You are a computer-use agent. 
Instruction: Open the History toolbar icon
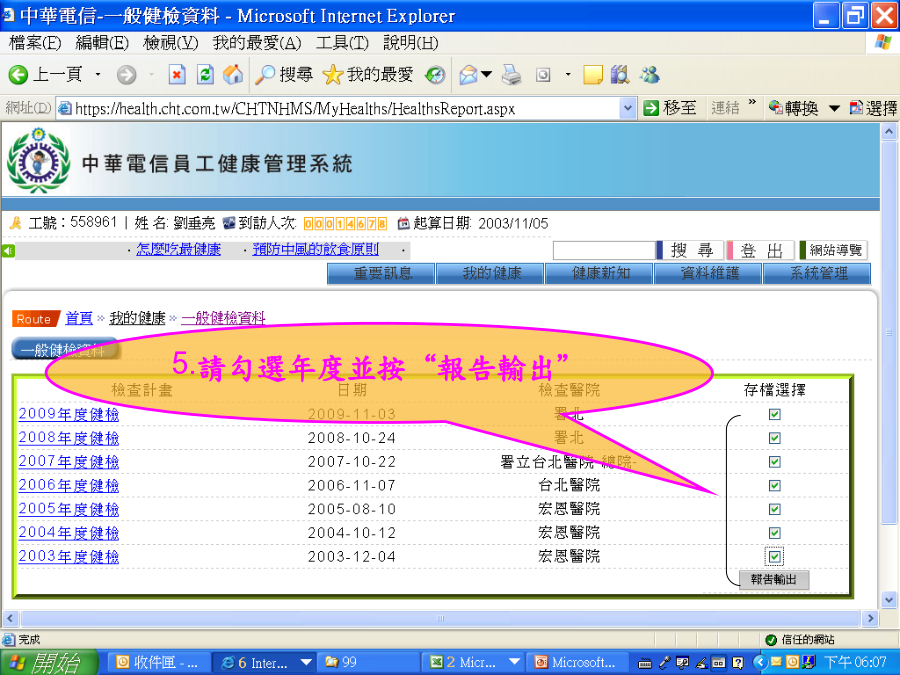(435, 75)
